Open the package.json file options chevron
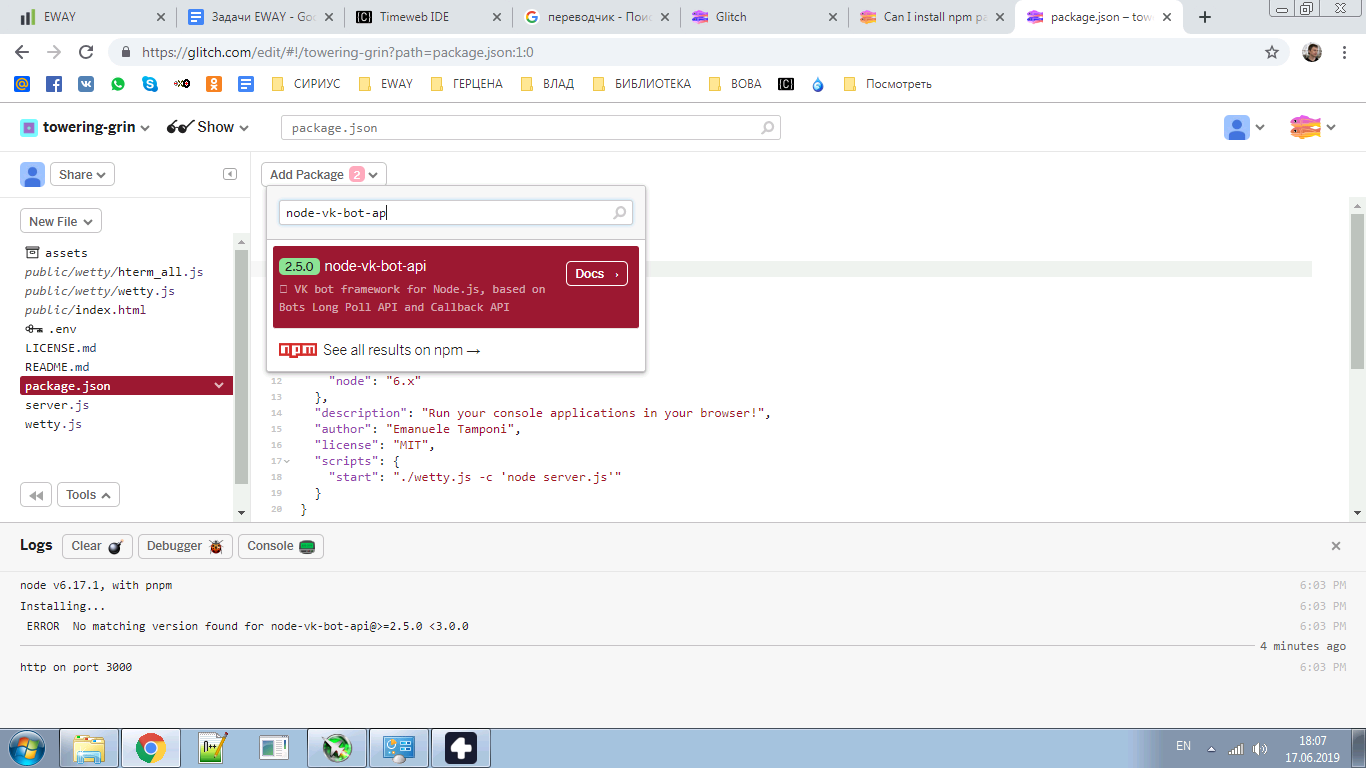1366x768 pixels. 219,386
